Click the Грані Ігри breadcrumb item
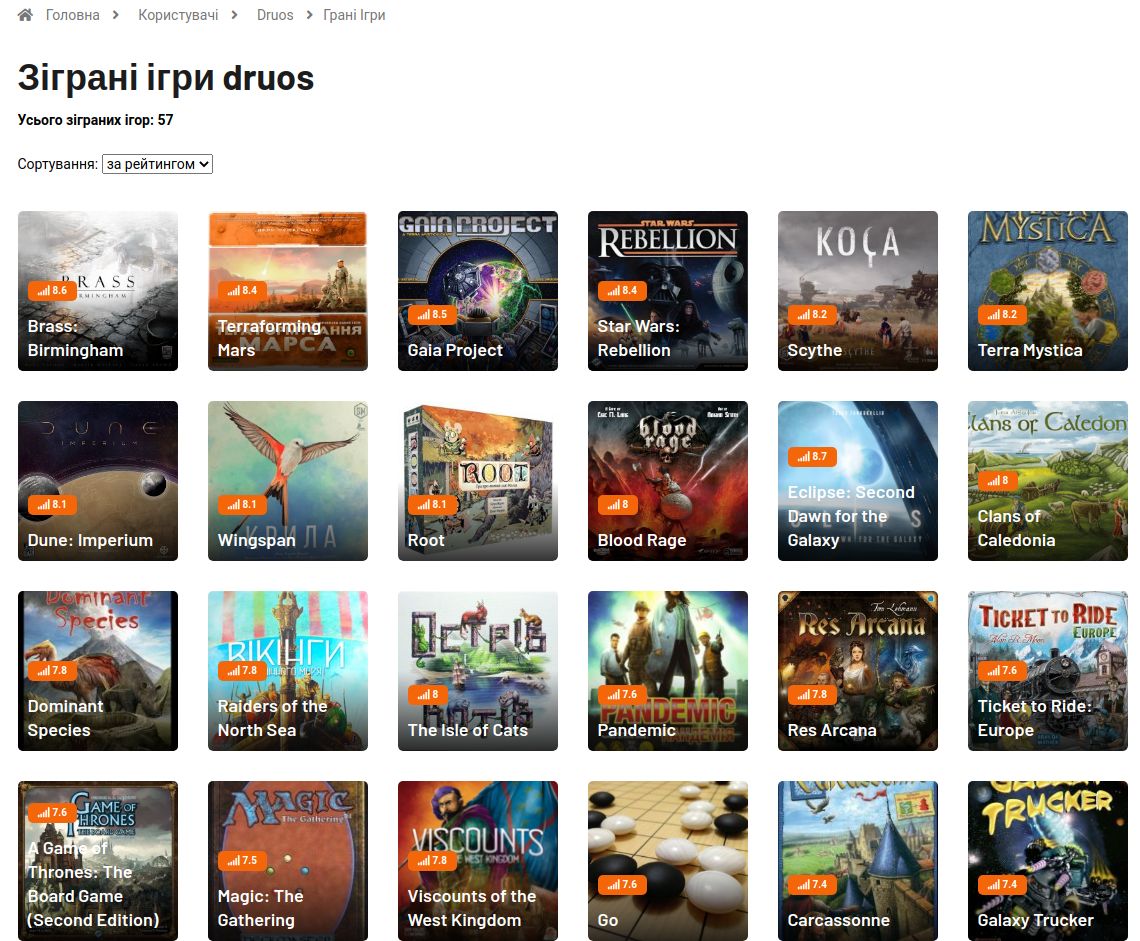The height and width of the screenshot is (941, 1140). (x=354, y=15)
